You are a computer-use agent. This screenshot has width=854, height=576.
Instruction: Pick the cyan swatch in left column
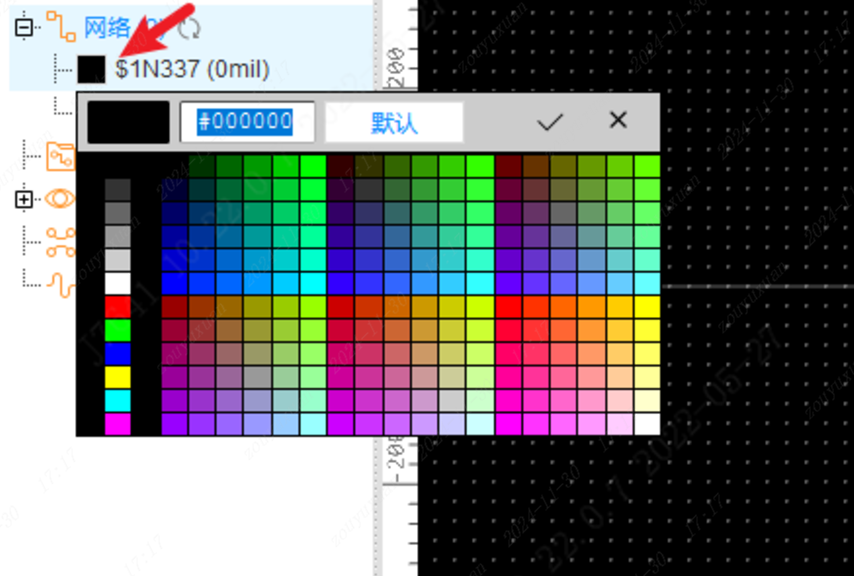(x=118, y=401)
